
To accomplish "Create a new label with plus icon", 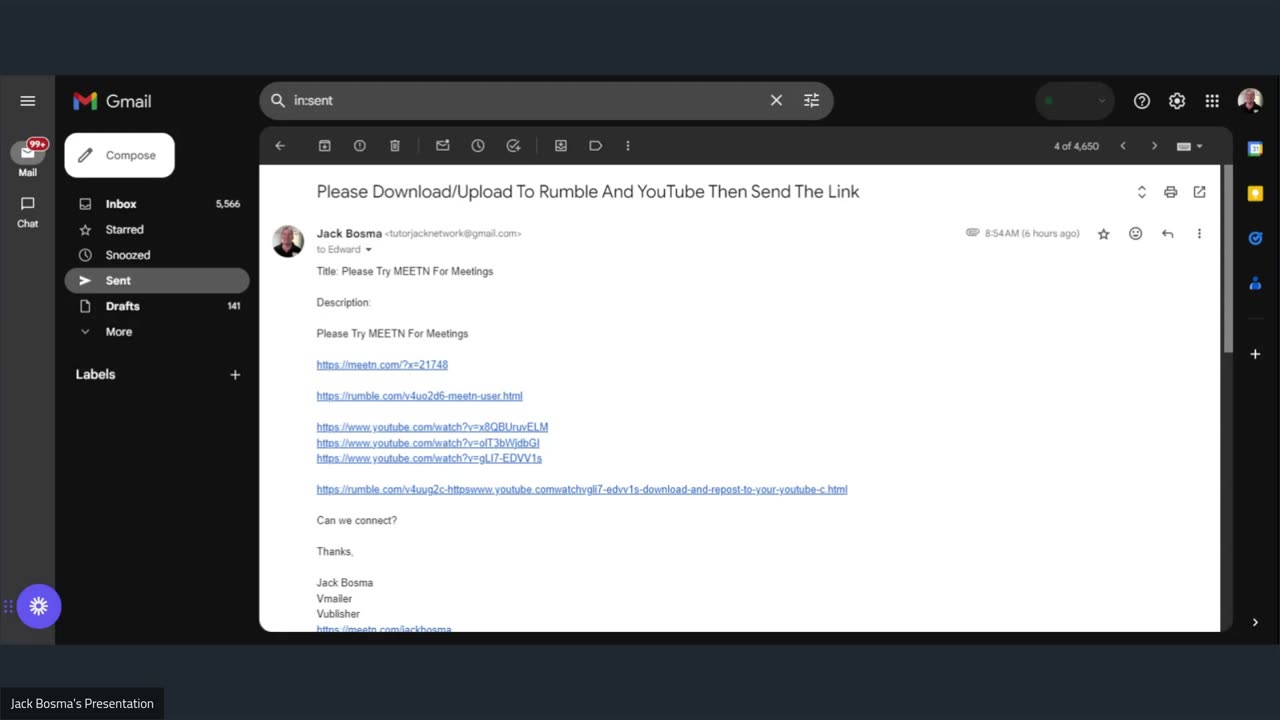I will (235, 375).
